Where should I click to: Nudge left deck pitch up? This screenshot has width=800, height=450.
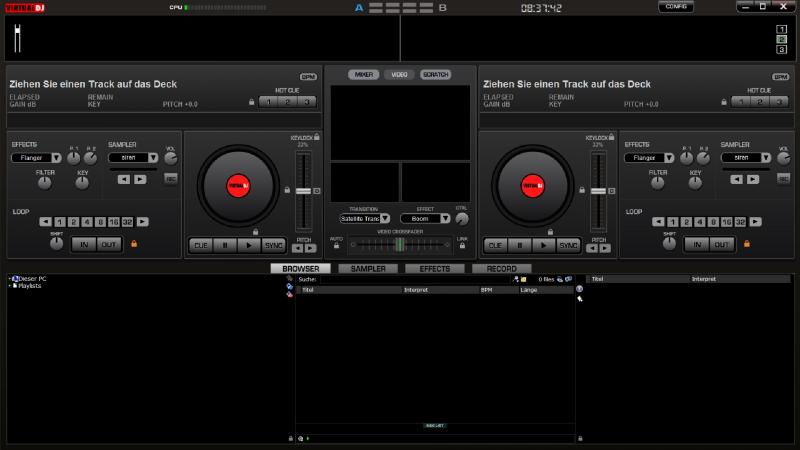click(x=310, y=248)
